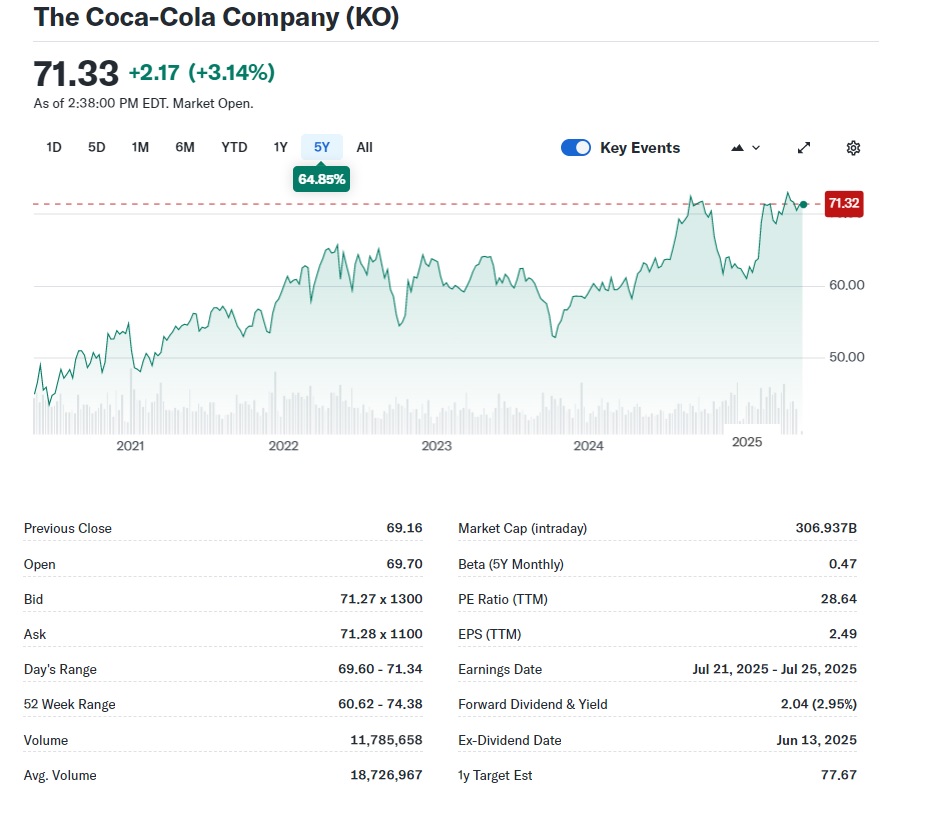The width and height of the screenshot is (940, 833).
Task: Click the +2.17 price change value
Action: (x=154, y=73)
